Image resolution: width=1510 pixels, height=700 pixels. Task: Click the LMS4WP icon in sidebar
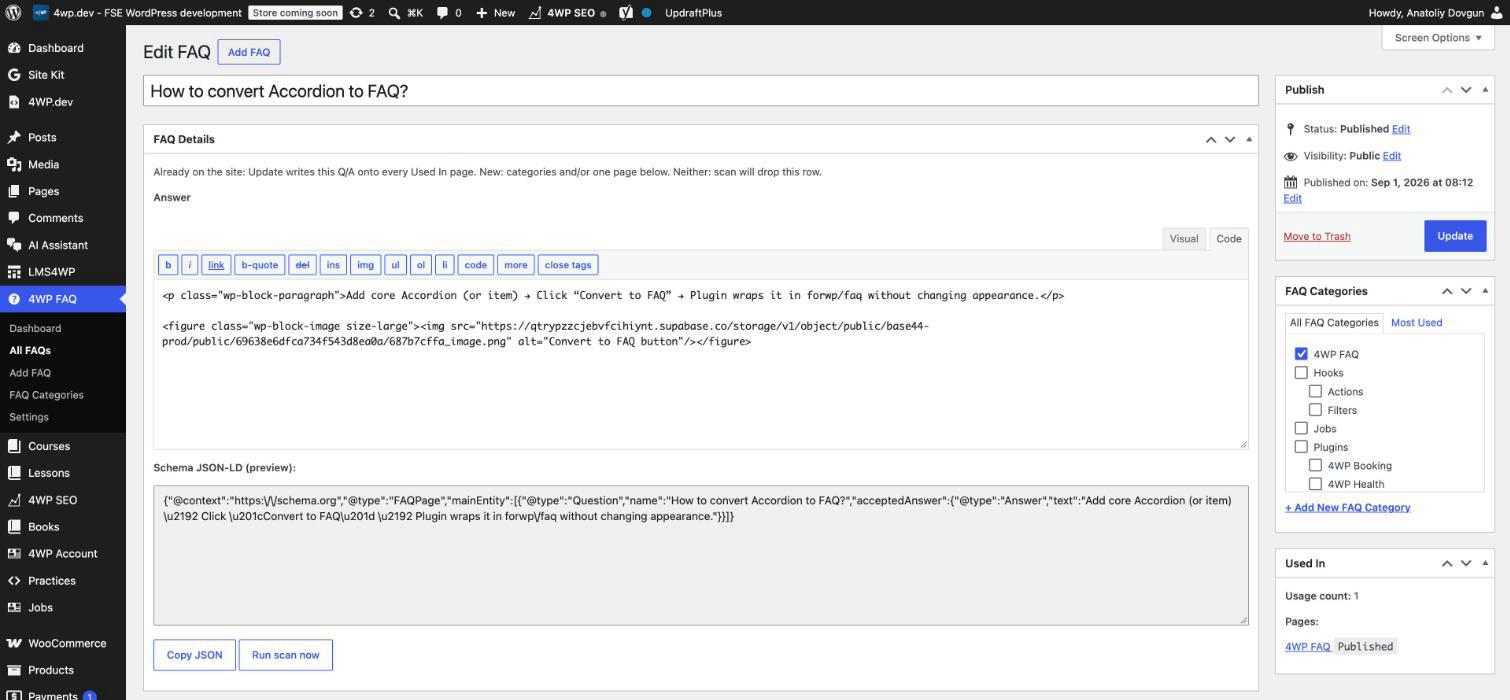(14, 272)
